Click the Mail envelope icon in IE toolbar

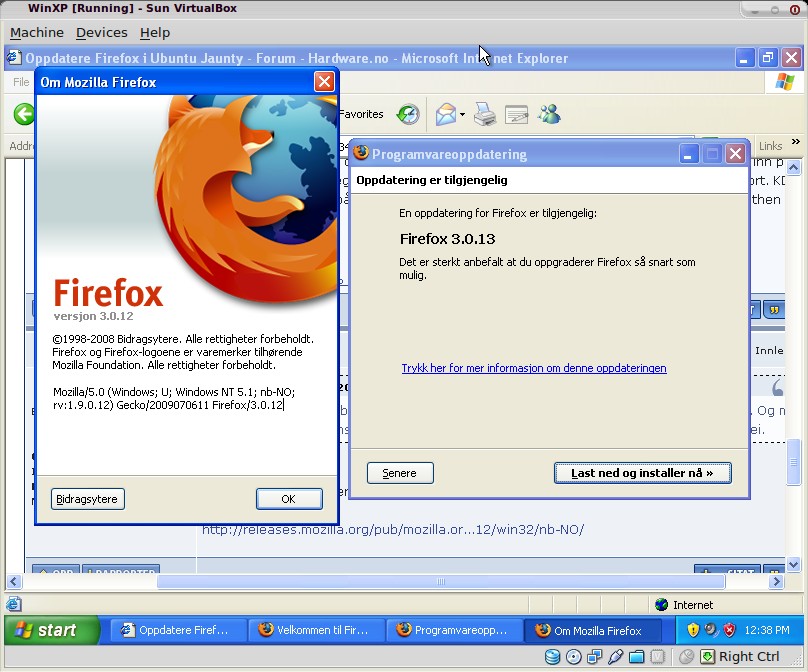click(x=445, y=114)
